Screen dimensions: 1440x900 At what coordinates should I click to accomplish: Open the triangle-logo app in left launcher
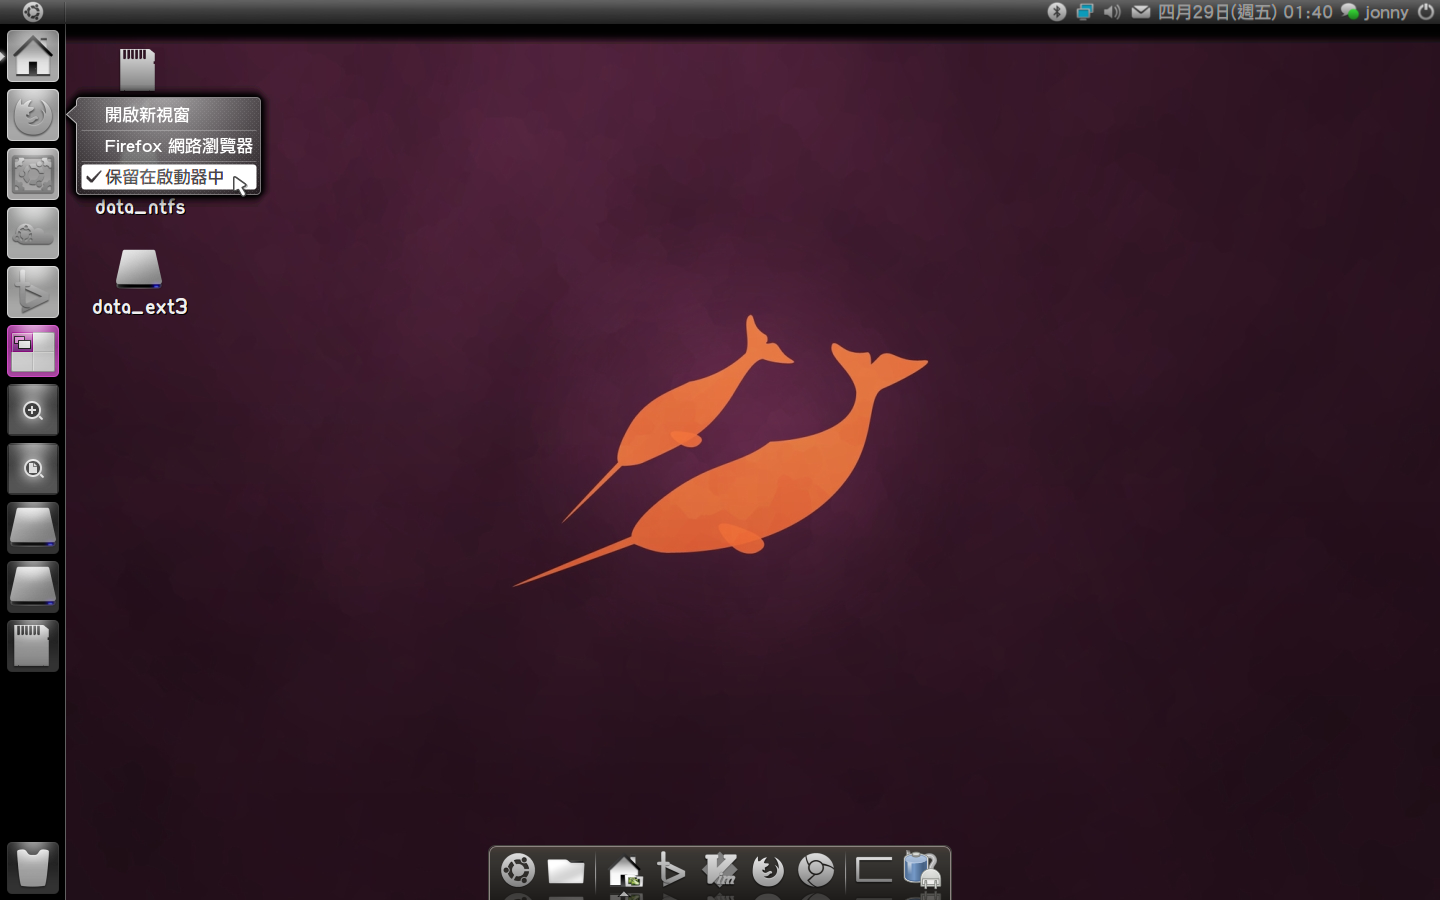pyautogui.click(x=33, y=292)
